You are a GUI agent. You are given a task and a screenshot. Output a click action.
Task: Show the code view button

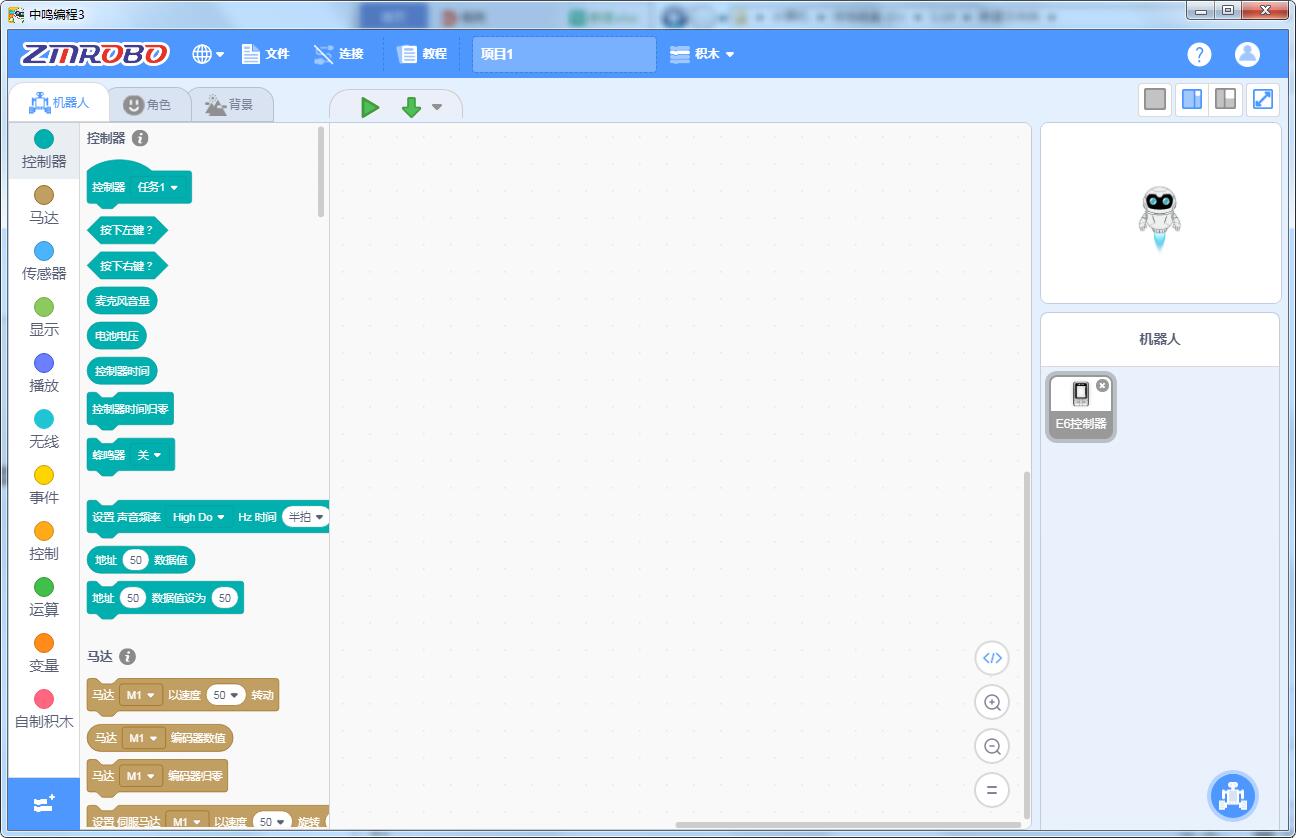tap(992, 658)
